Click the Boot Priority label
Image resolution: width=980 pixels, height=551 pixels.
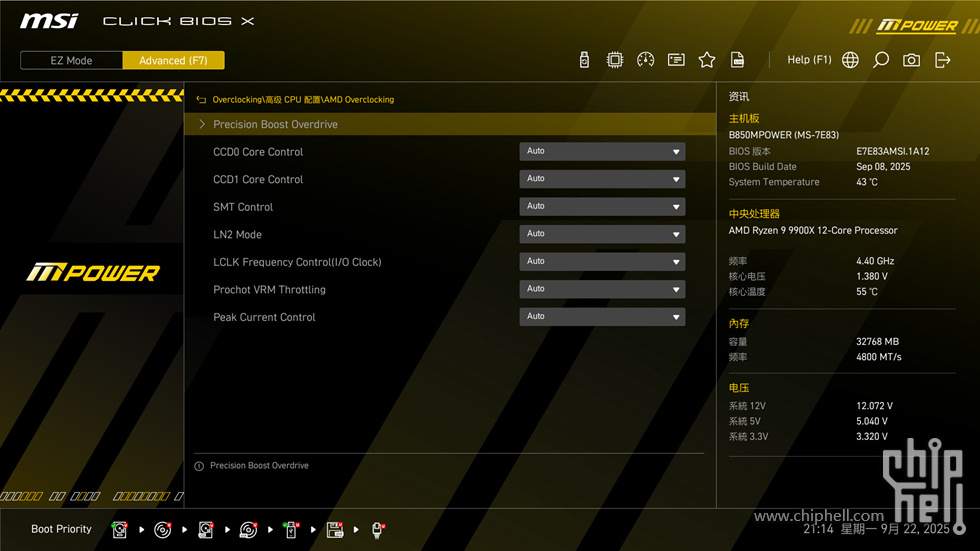tap(61, 529)
